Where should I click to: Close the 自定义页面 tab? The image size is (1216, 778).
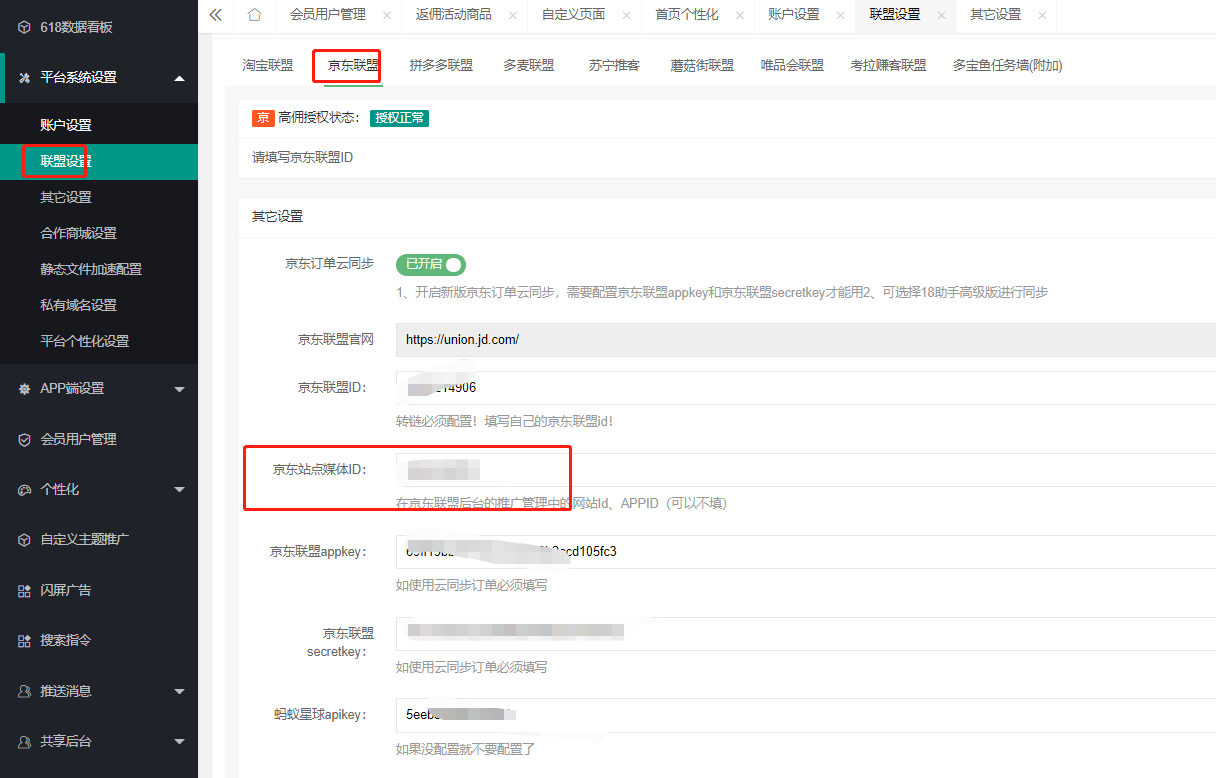point(626,15)
